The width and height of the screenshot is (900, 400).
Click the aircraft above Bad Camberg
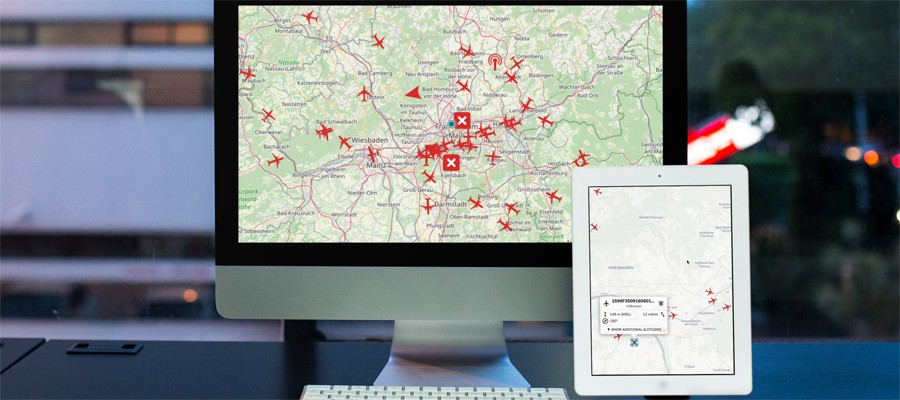[378, 41]
